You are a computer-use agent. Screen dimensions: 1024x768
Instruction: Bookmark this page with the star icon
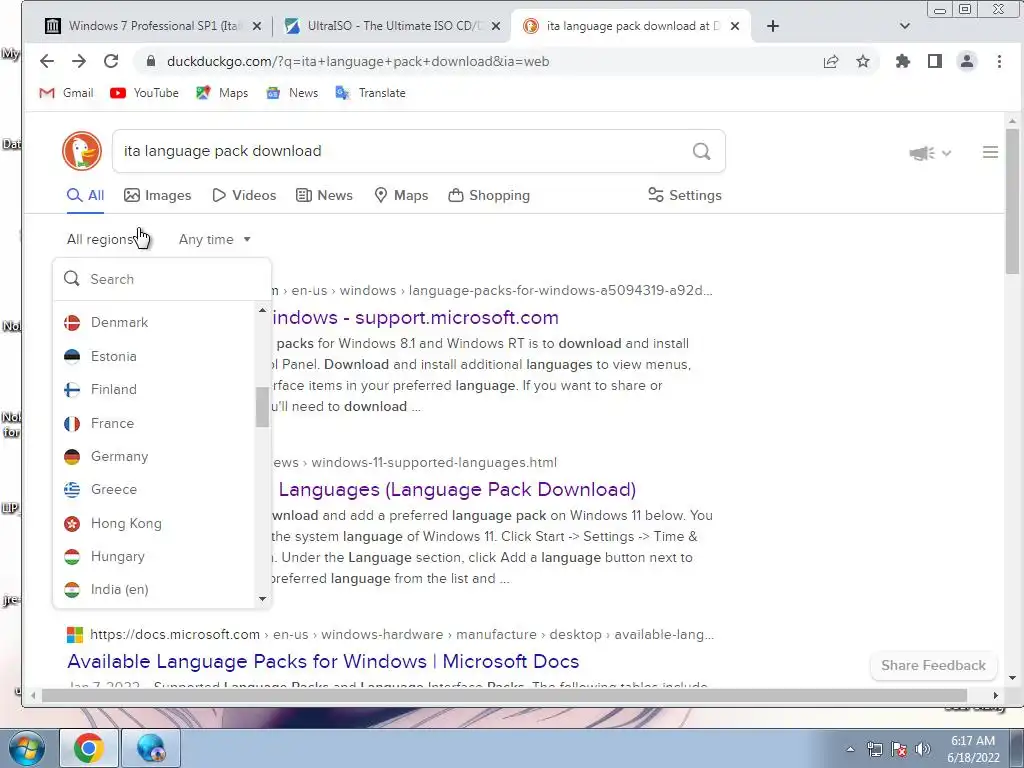tap(863, 61)
